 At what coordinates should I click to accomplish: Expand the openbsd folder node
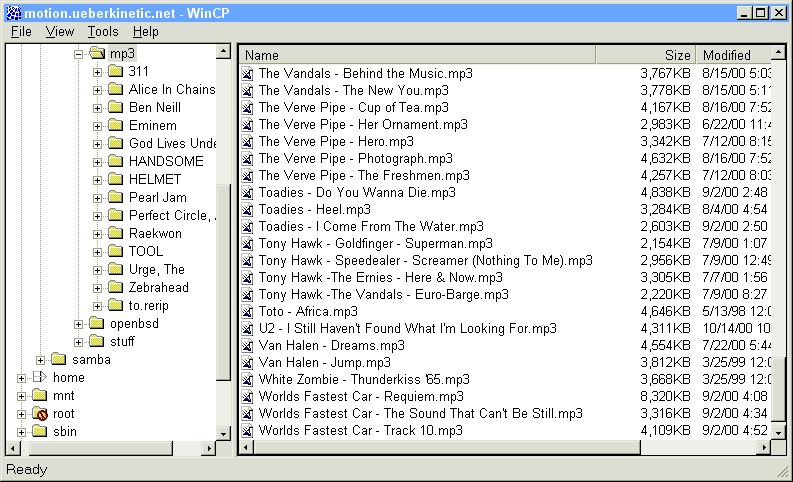tap(78, 324)
